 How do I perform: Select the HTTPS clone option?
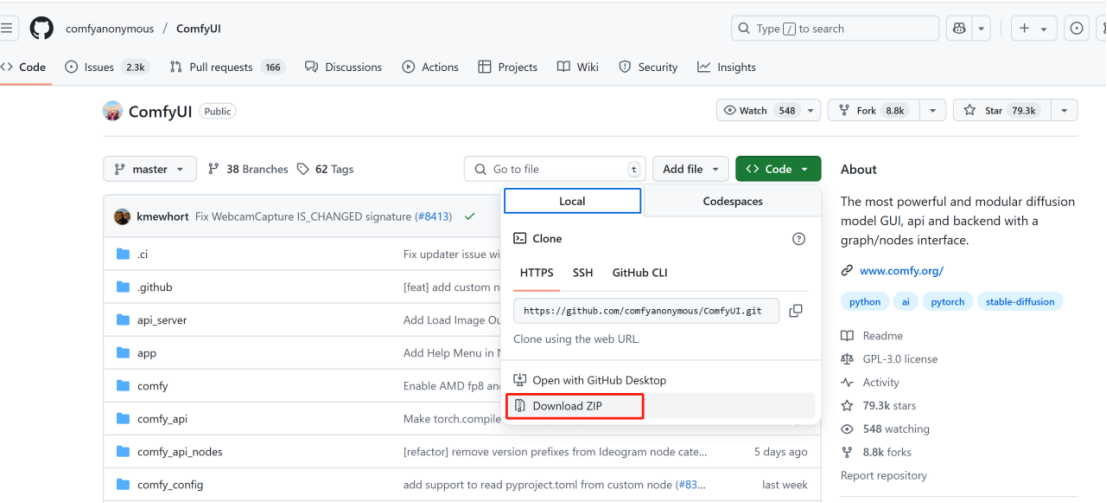(537, 273)
